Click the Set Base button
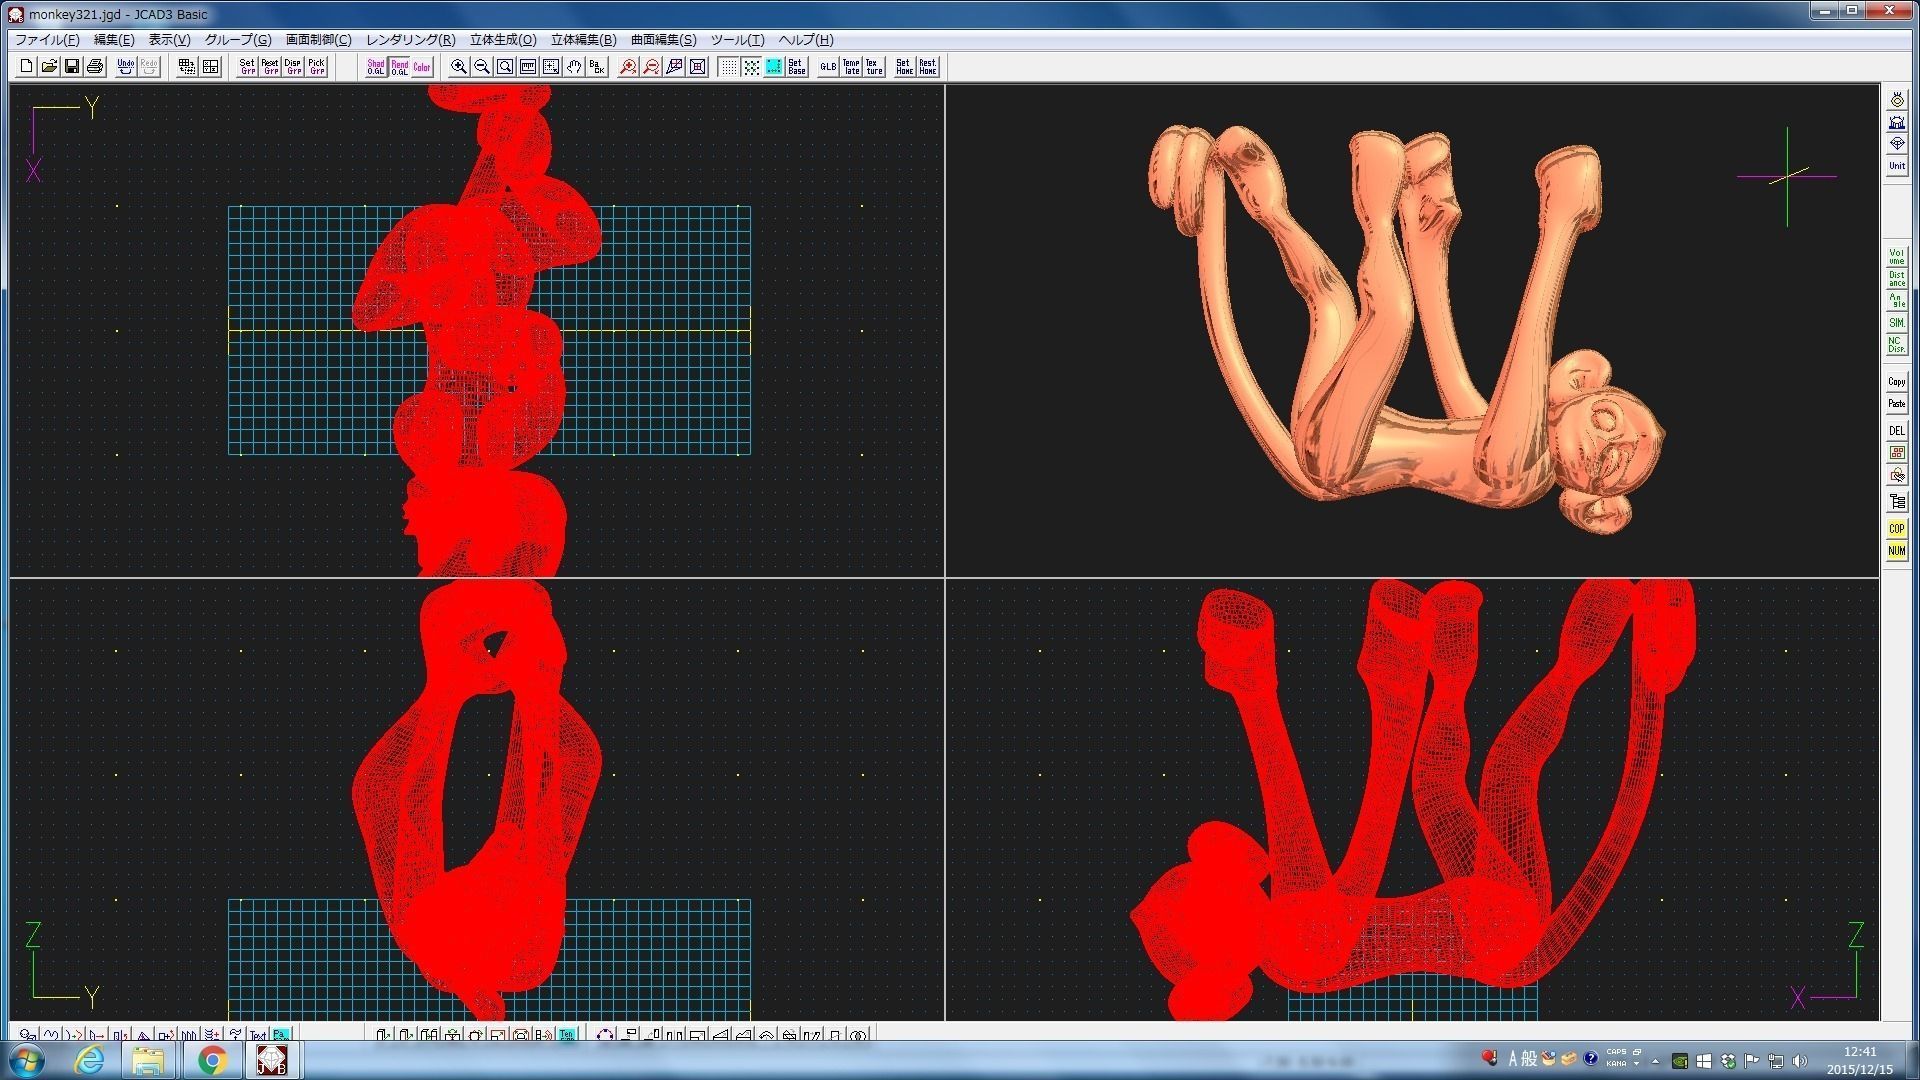The height and width of the screenshot is (1080, 1920). 797,67
